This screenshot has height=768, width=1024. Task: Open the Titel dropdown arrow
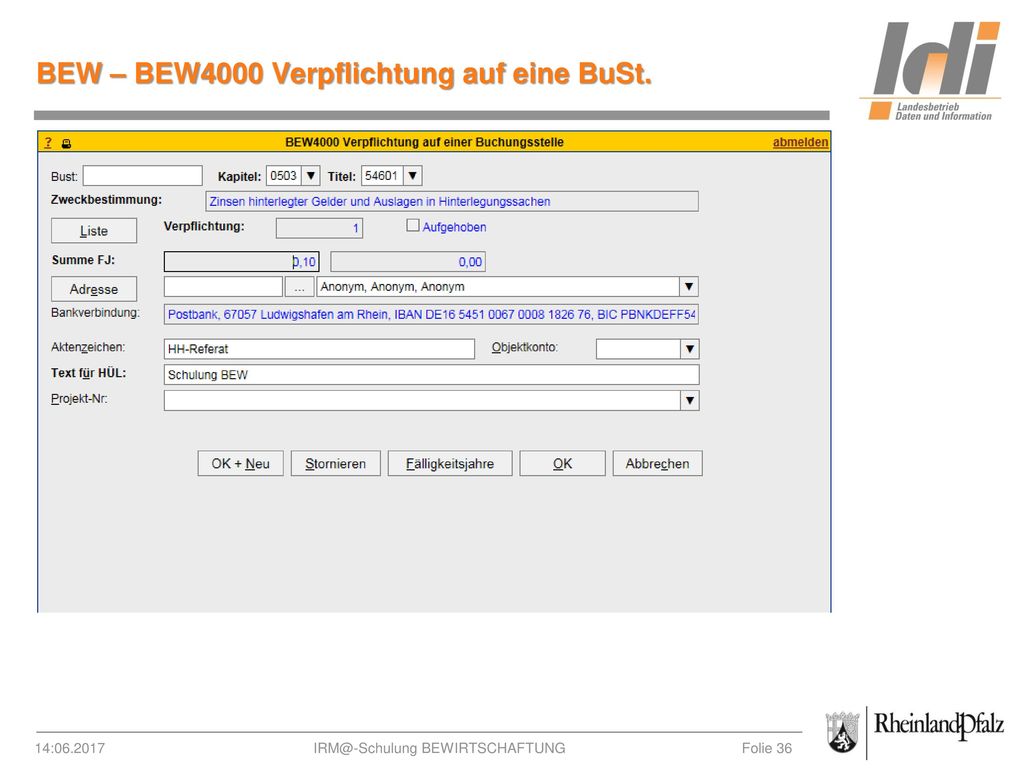click(413, 176)
